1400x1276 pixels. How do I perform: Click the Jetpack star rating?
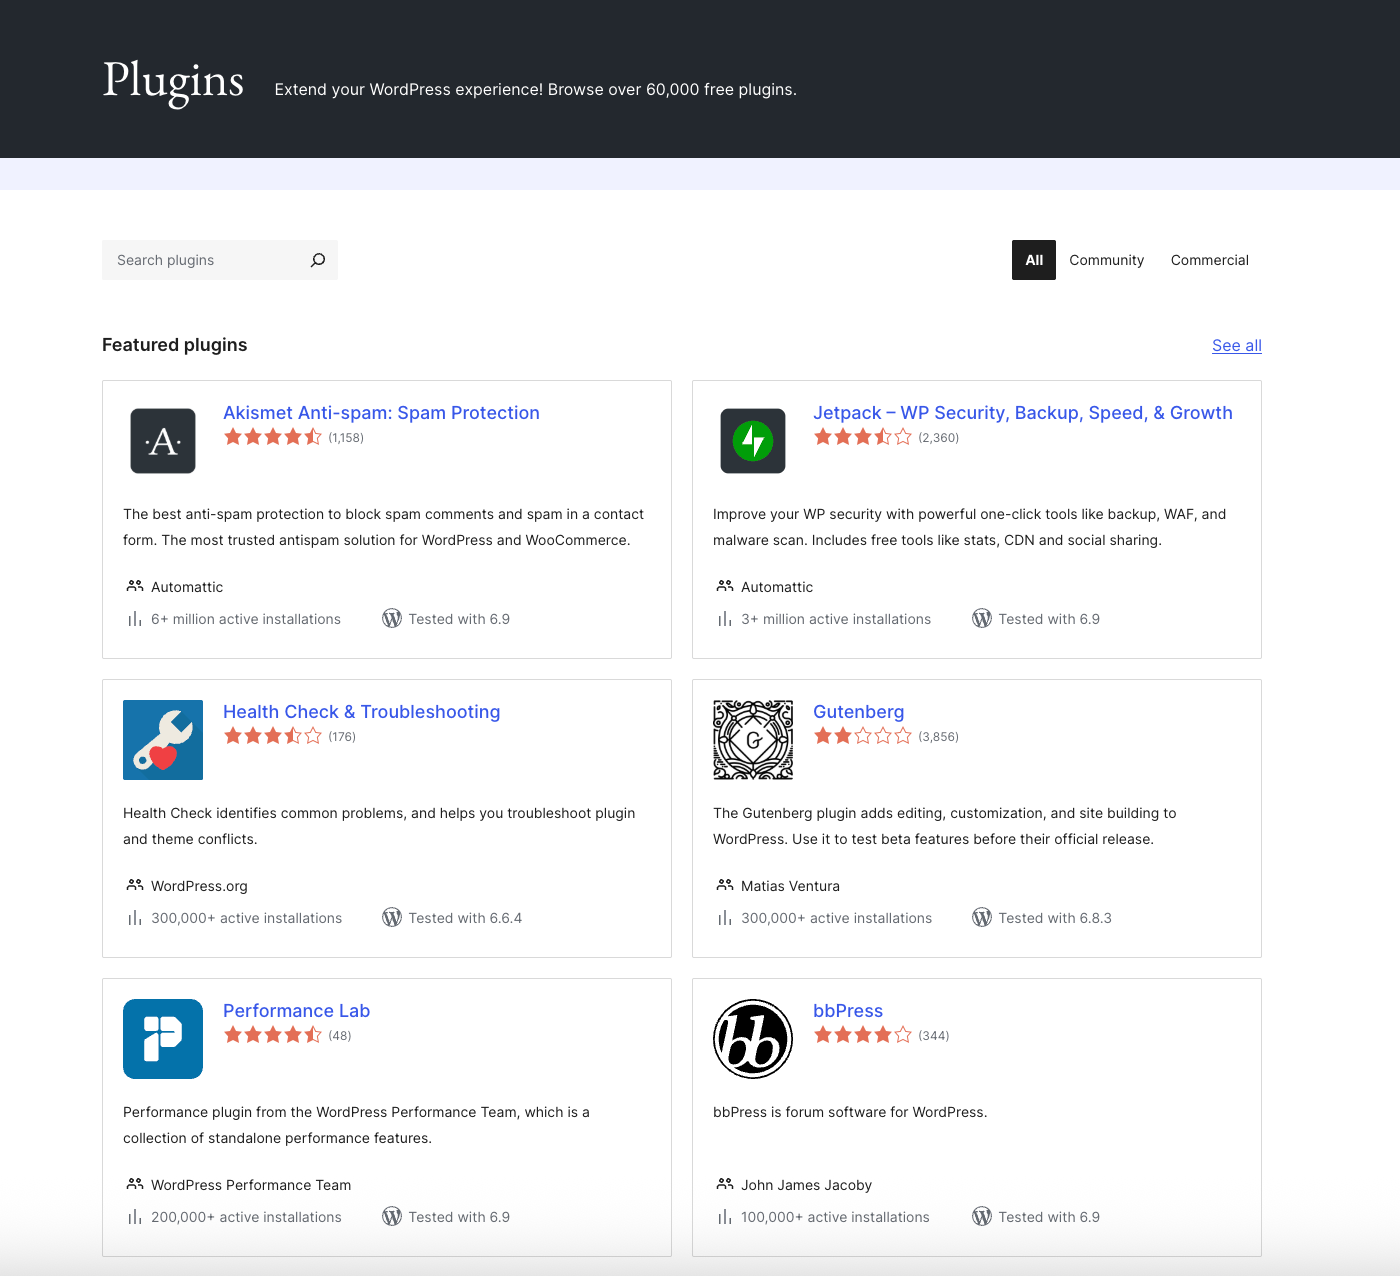coord(863,436)
